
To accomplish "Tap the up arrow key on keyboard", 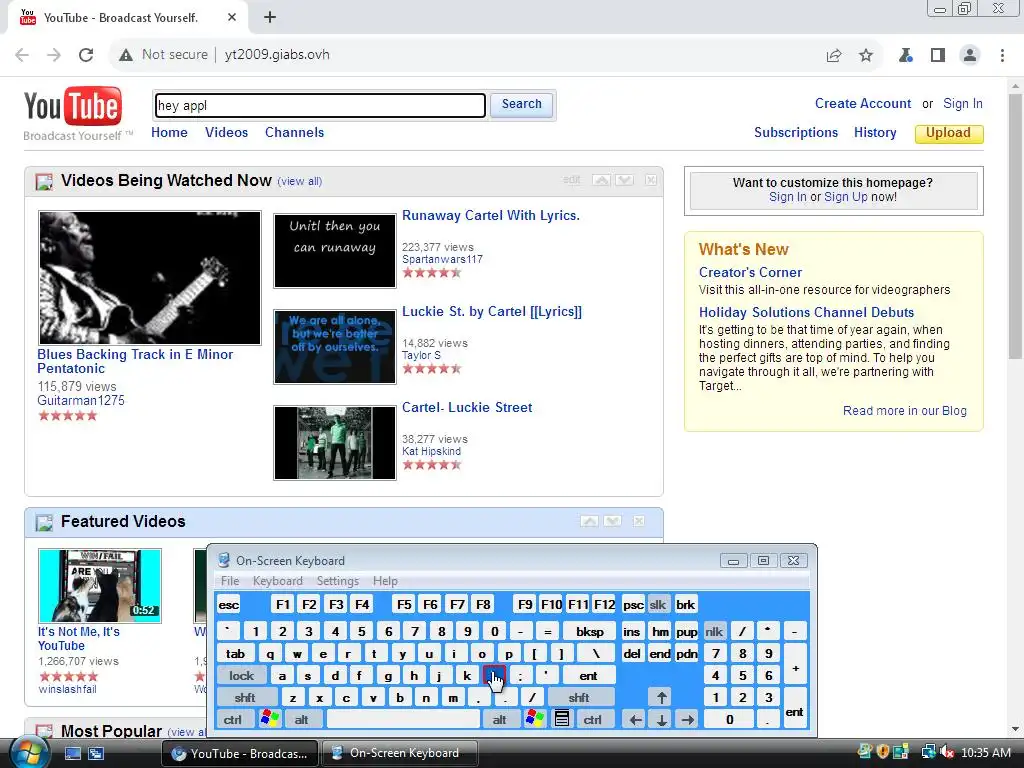I will (x=662, y=697).
